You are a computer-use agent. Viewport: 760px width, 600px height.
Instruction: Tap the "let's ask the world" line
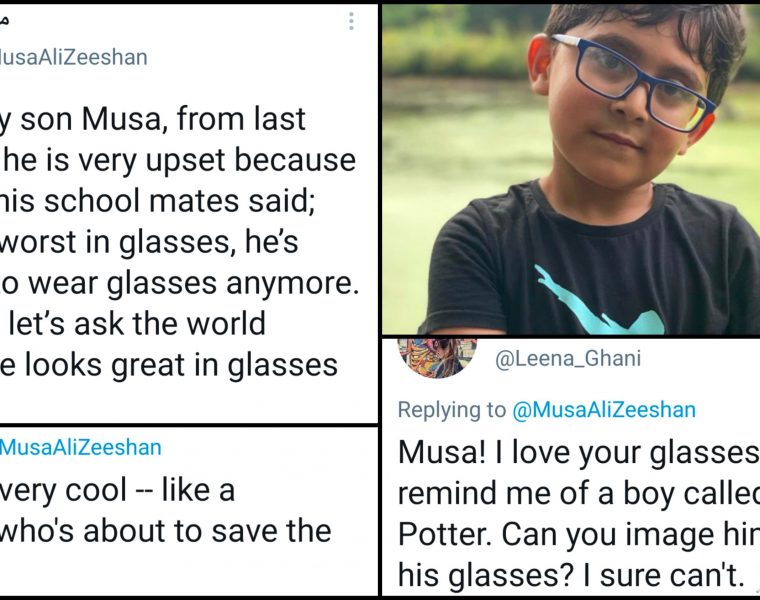point(133,324)
